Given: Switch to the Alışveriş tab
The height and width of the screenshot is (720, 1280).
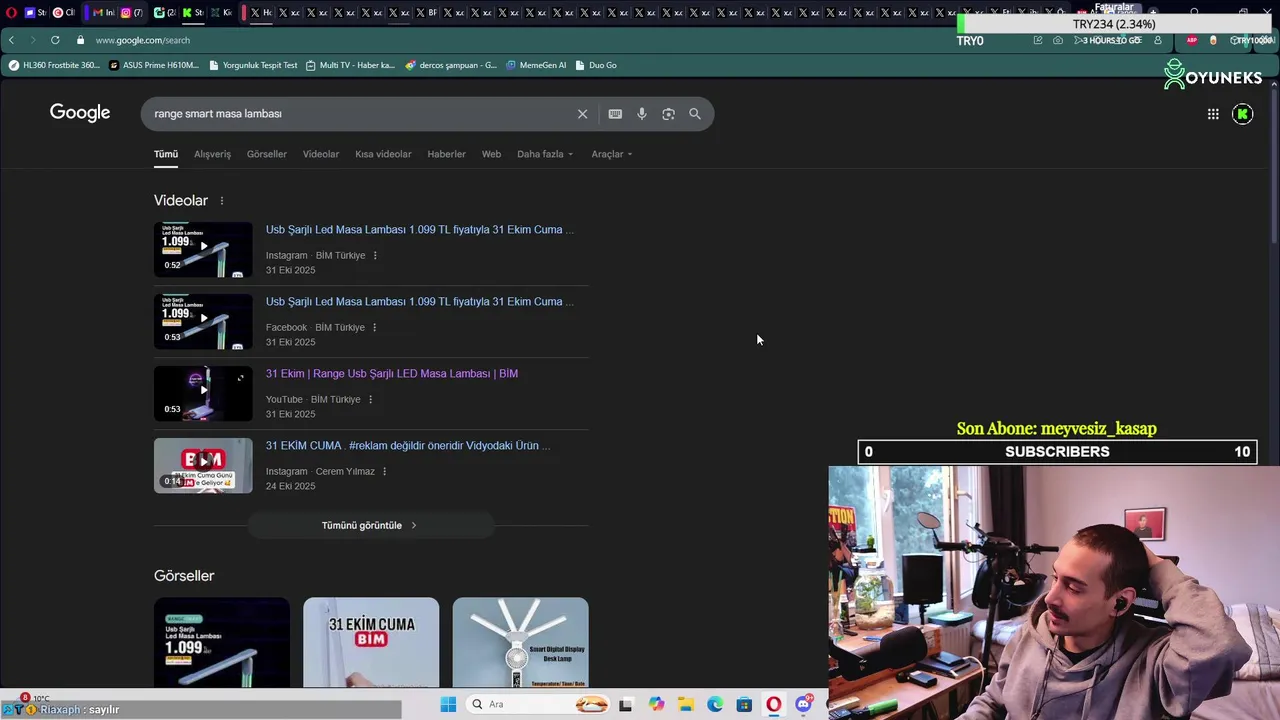Looking at the screenshot, I should click(212, 154).
